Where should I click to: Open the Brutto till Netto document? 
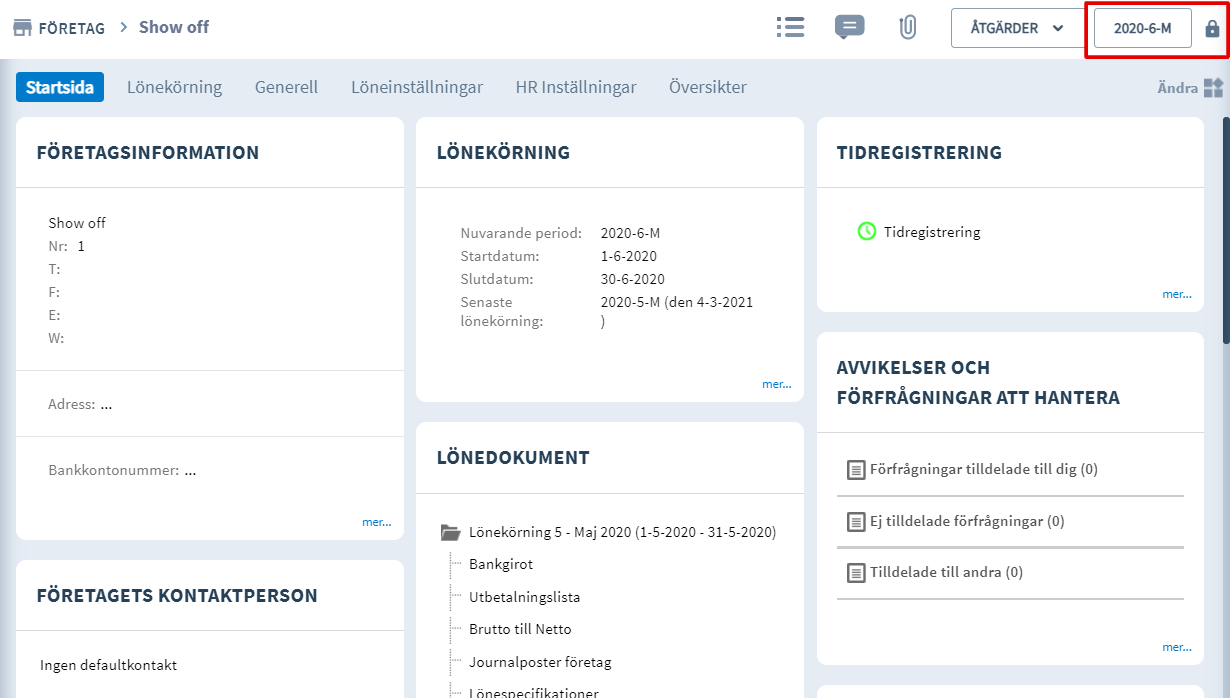coord(520,629)
